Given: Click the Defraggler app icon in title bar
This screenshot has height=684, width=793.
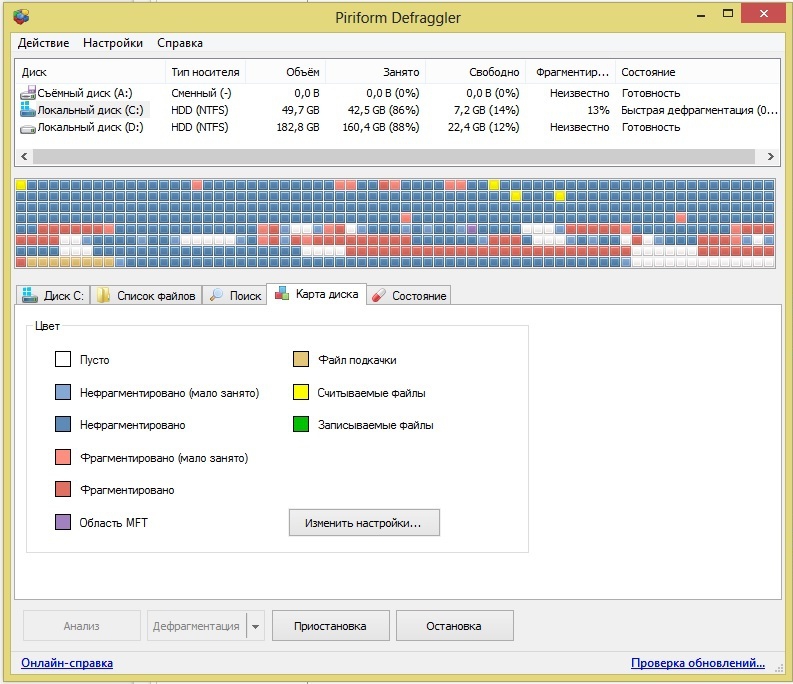Looking at the screenshot, I should pyautogui.click(x=20, y=14).
